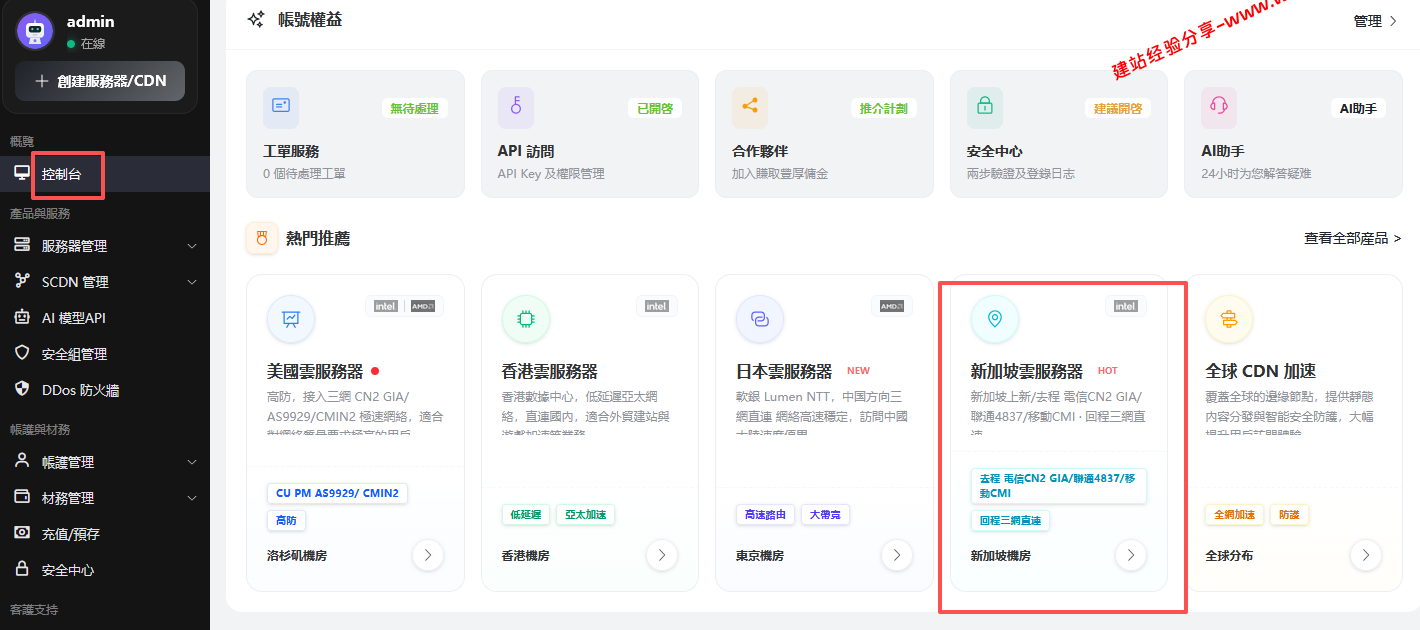Click the 安全組管理 shield icon
Viewport: 1420px width, 630px height.
click(22, 353)
